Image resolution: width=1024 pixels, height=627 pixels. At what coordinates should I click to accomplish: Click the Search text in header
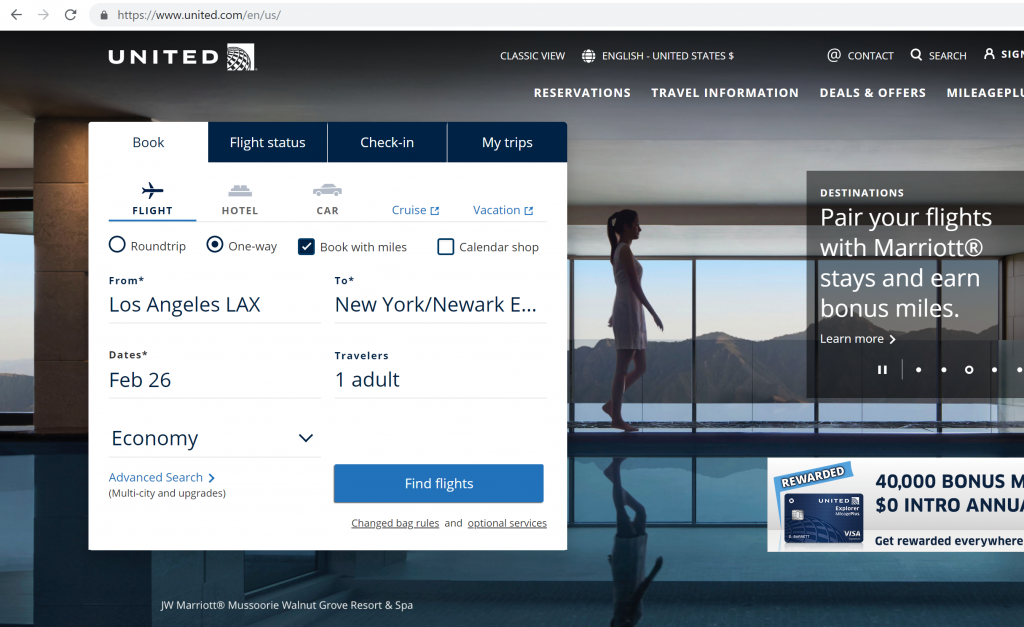click(948, 56)
